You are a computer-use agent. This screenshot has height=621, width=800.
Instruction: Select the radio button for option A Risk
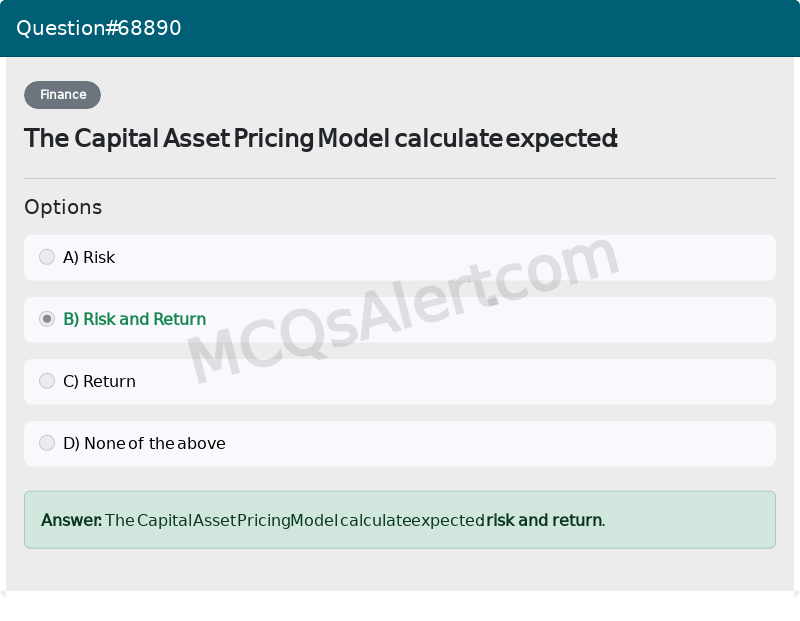coord(47,257)
